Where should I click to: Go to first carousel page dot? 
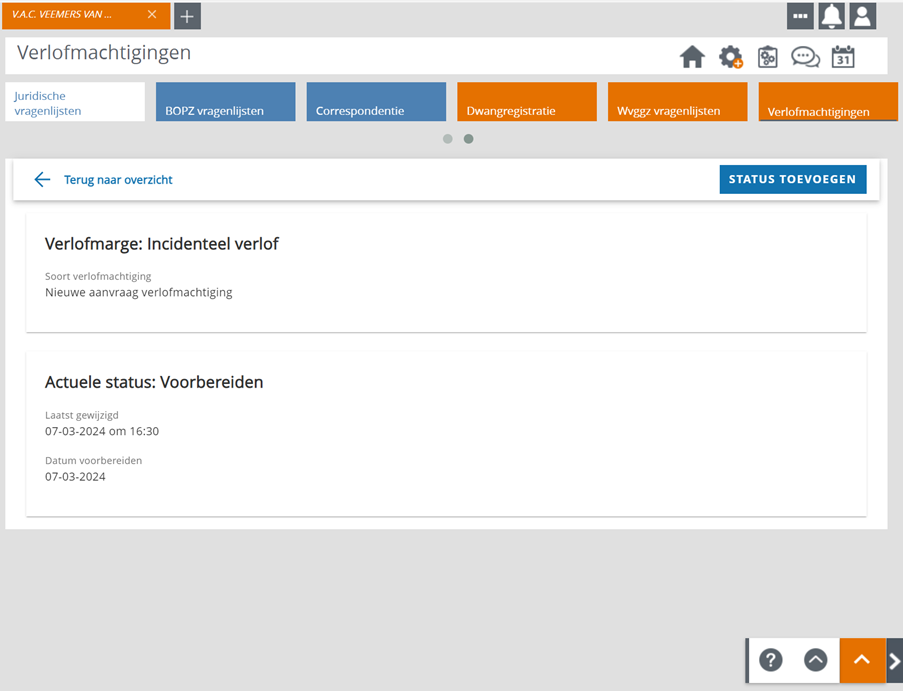447,139
